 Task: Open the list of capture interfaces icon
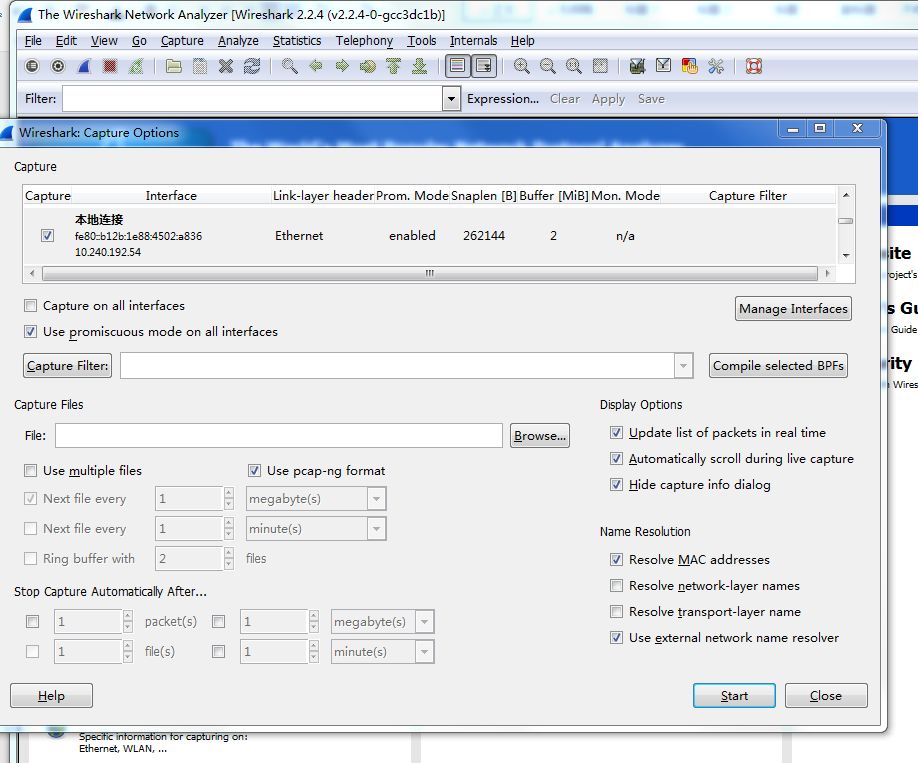point(32,66)
